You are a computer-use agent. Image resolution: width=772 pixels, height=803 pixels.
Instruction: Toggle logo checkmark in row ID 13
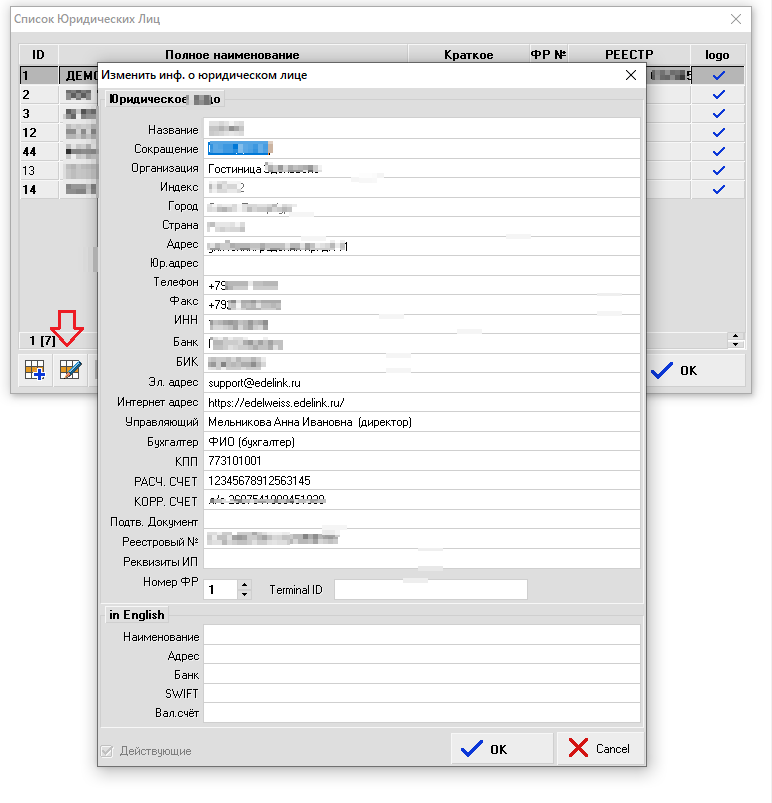pos(718,171)
